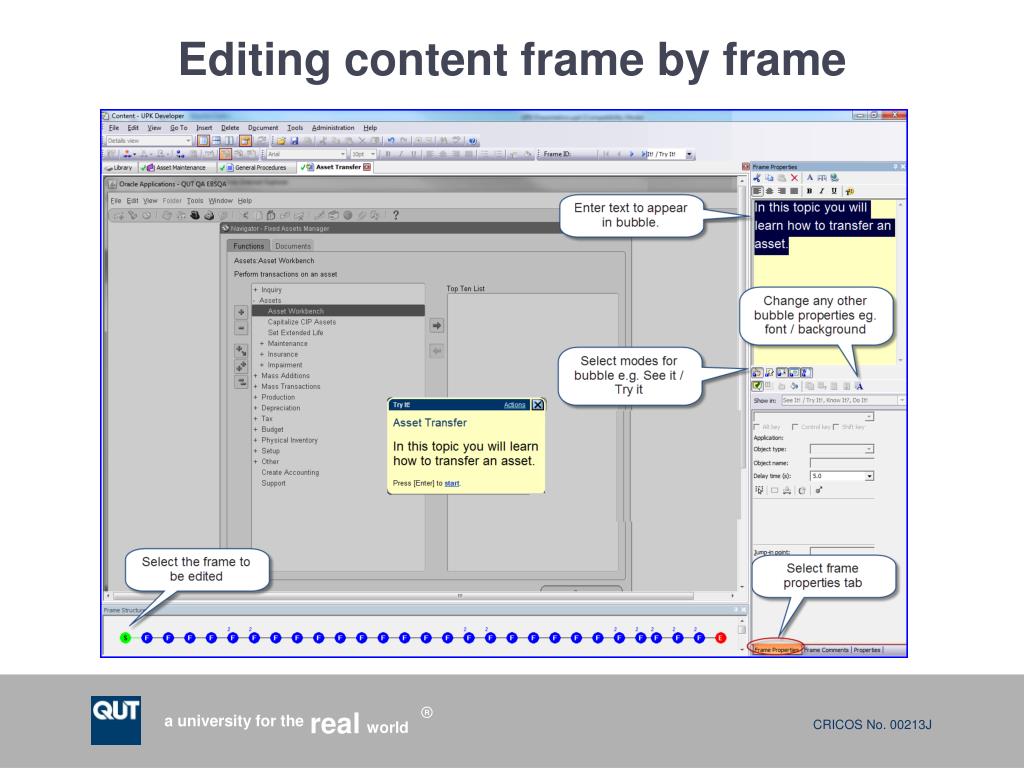
Task: Click the bubble text editing area
Action: pos(825,282)
